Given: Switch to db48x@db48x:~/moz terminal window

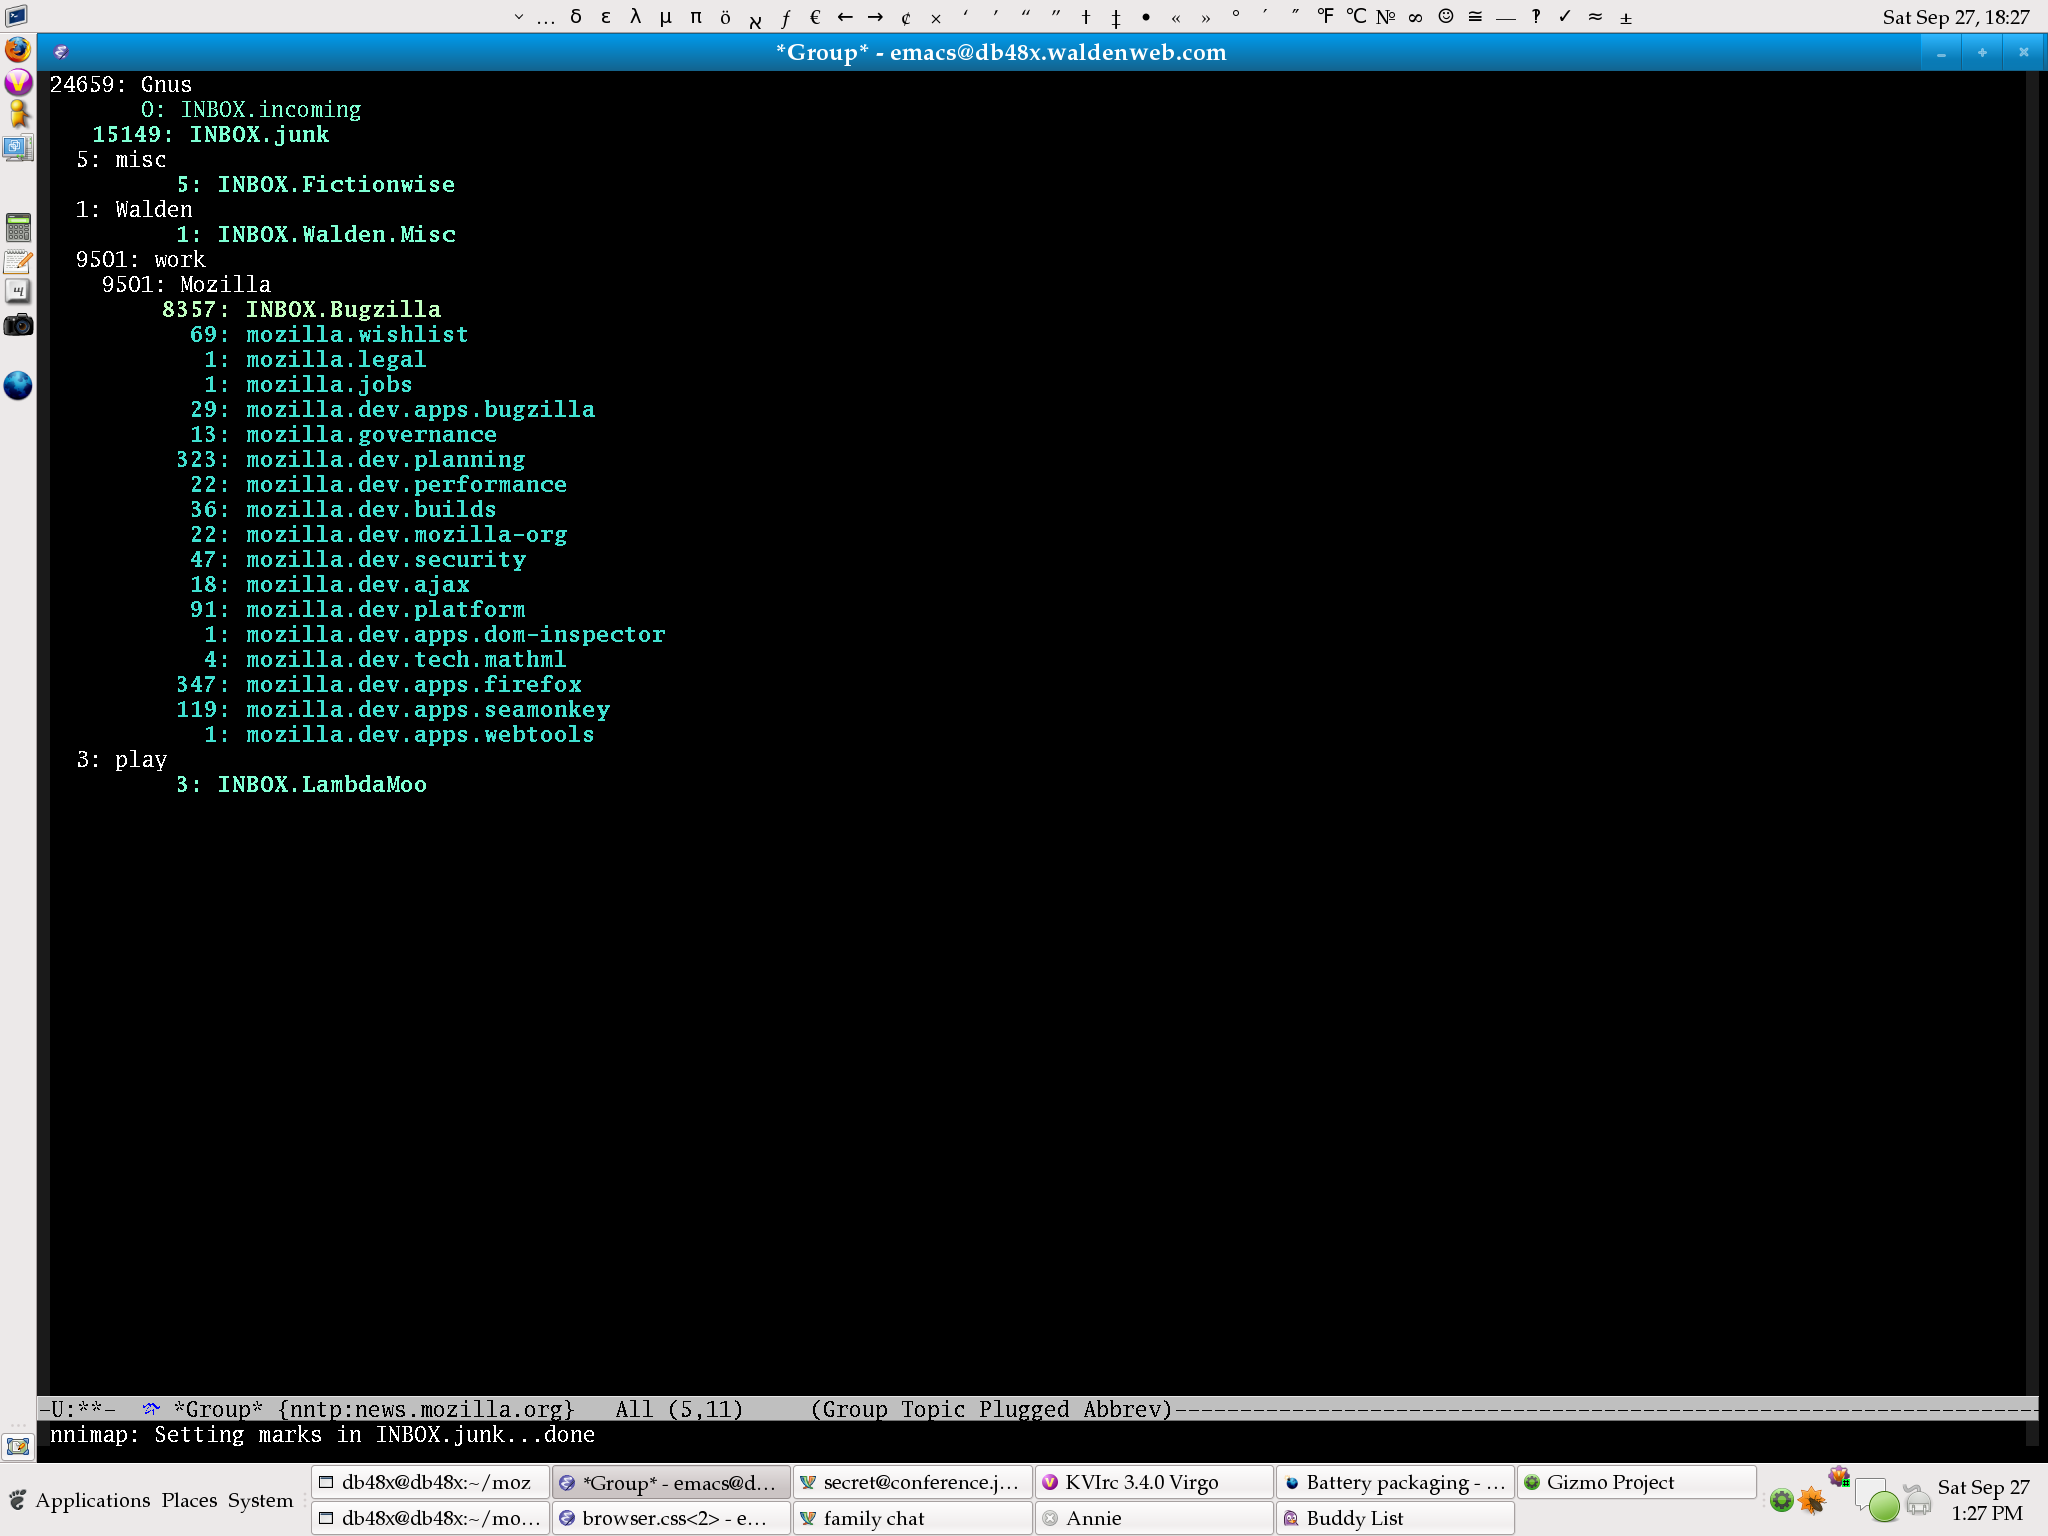Looking at the screenshot, I should click(430, 1482).
